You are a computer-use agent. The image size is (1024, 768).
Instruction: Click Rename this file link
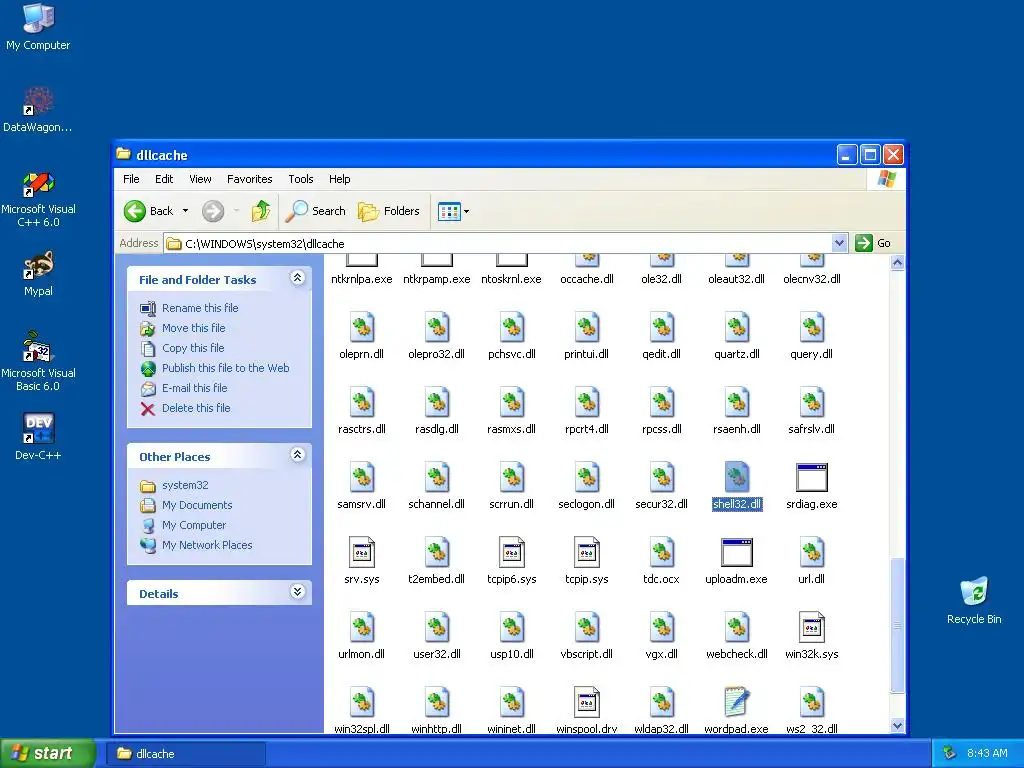pos(200,308)
